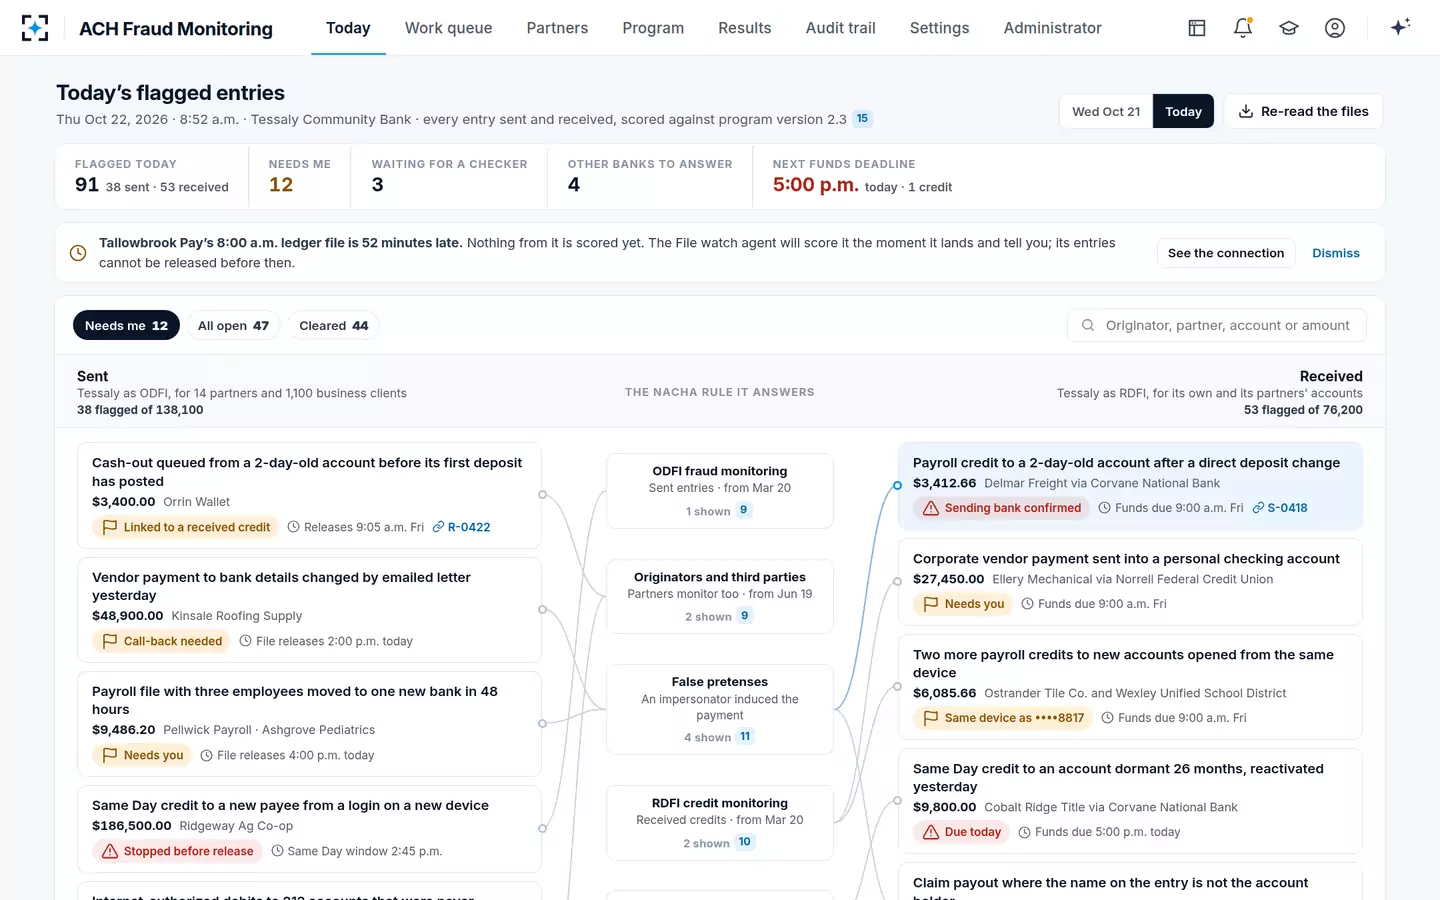Screen dimensions: 1440x900
Task: Switch to the Audit trail tab
Action: tap(841, 28)
